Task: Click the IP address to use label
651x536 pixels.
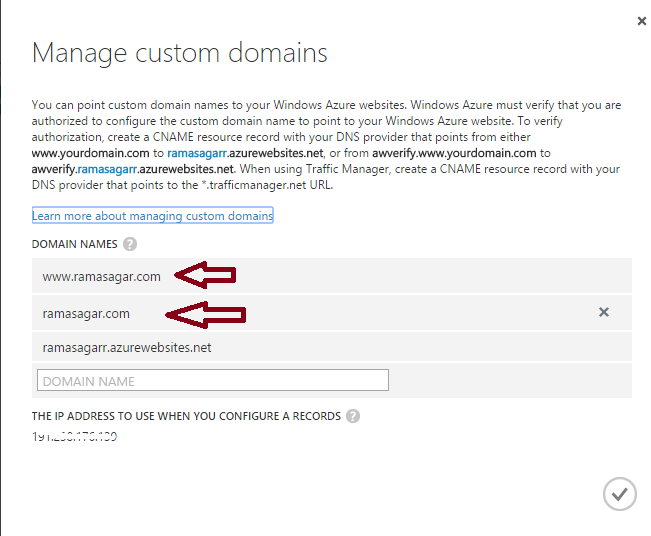Action: coord(186,416)
